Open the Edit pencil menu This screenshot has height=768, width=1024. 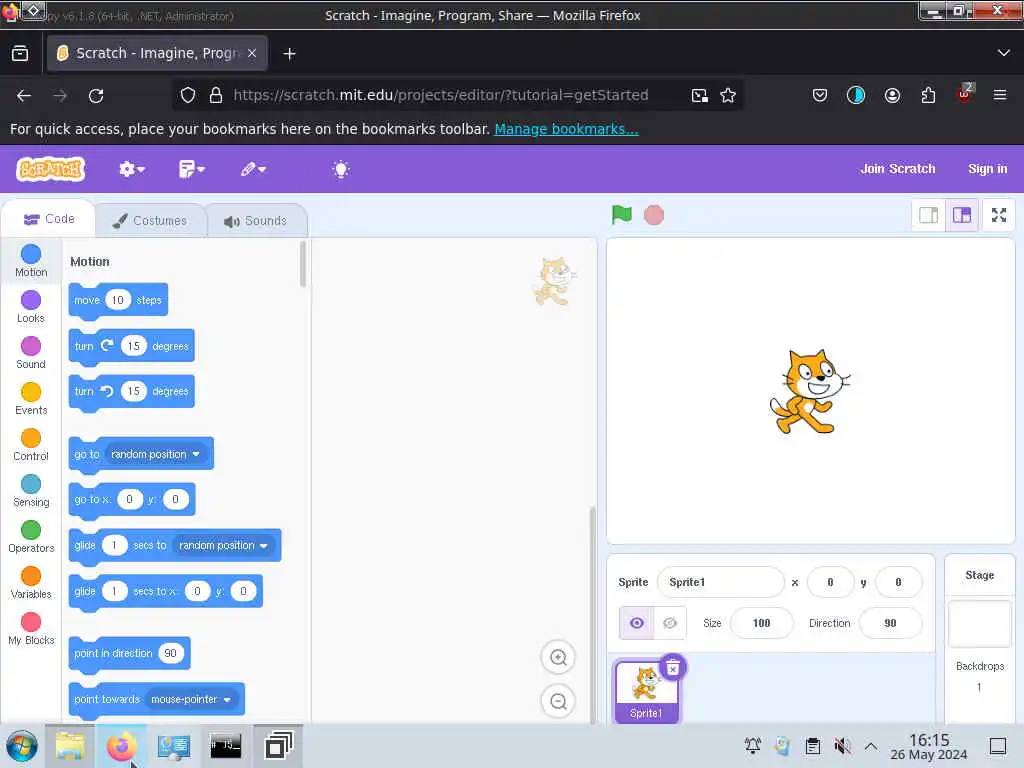[x=253, y=169]
